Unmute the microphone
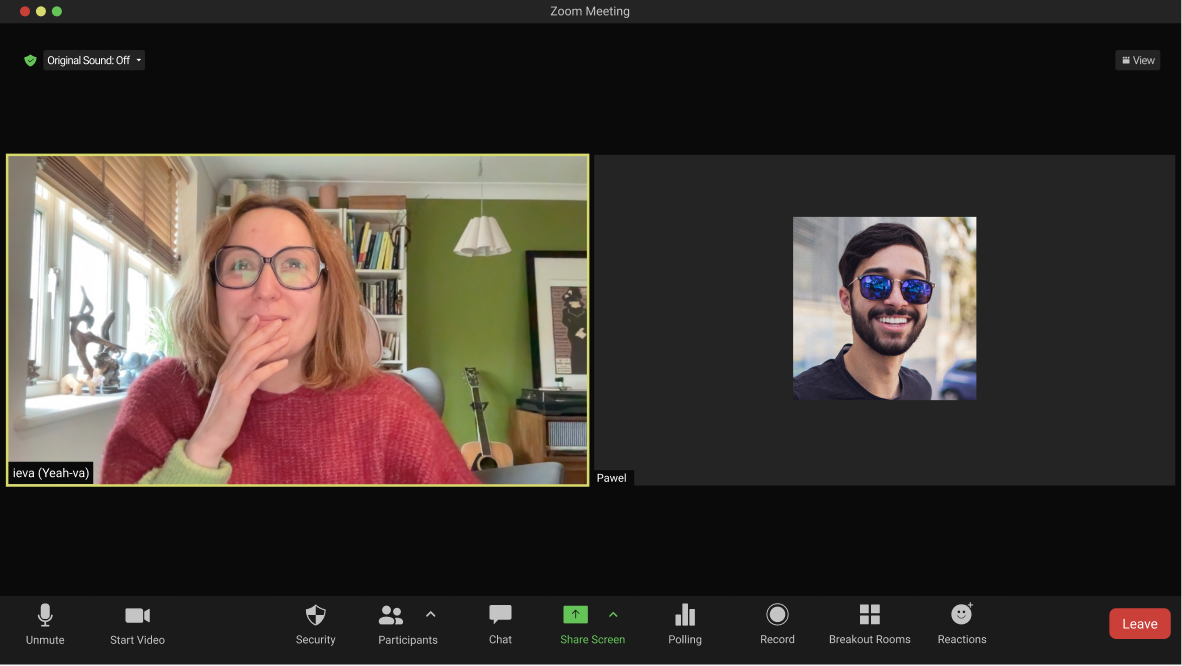Image resolution: width=1182 pixels, height=666 pixels. pos(44,625)
